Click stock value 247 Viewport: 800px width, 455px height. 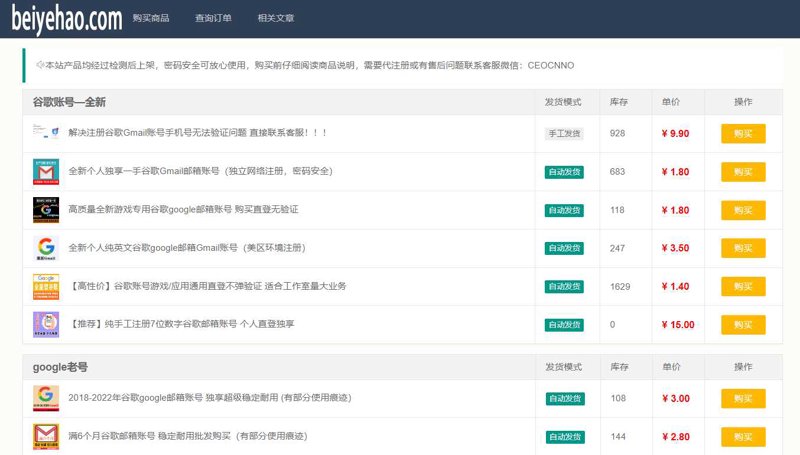[617, 248]
